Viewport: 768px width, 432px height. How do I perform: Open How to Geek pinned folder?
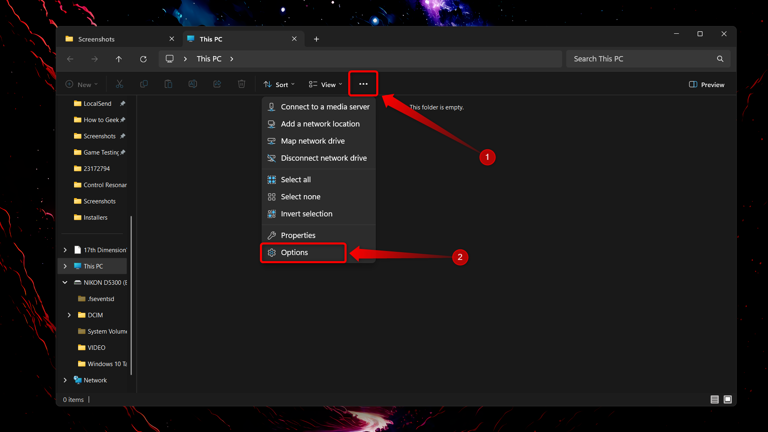95,120
